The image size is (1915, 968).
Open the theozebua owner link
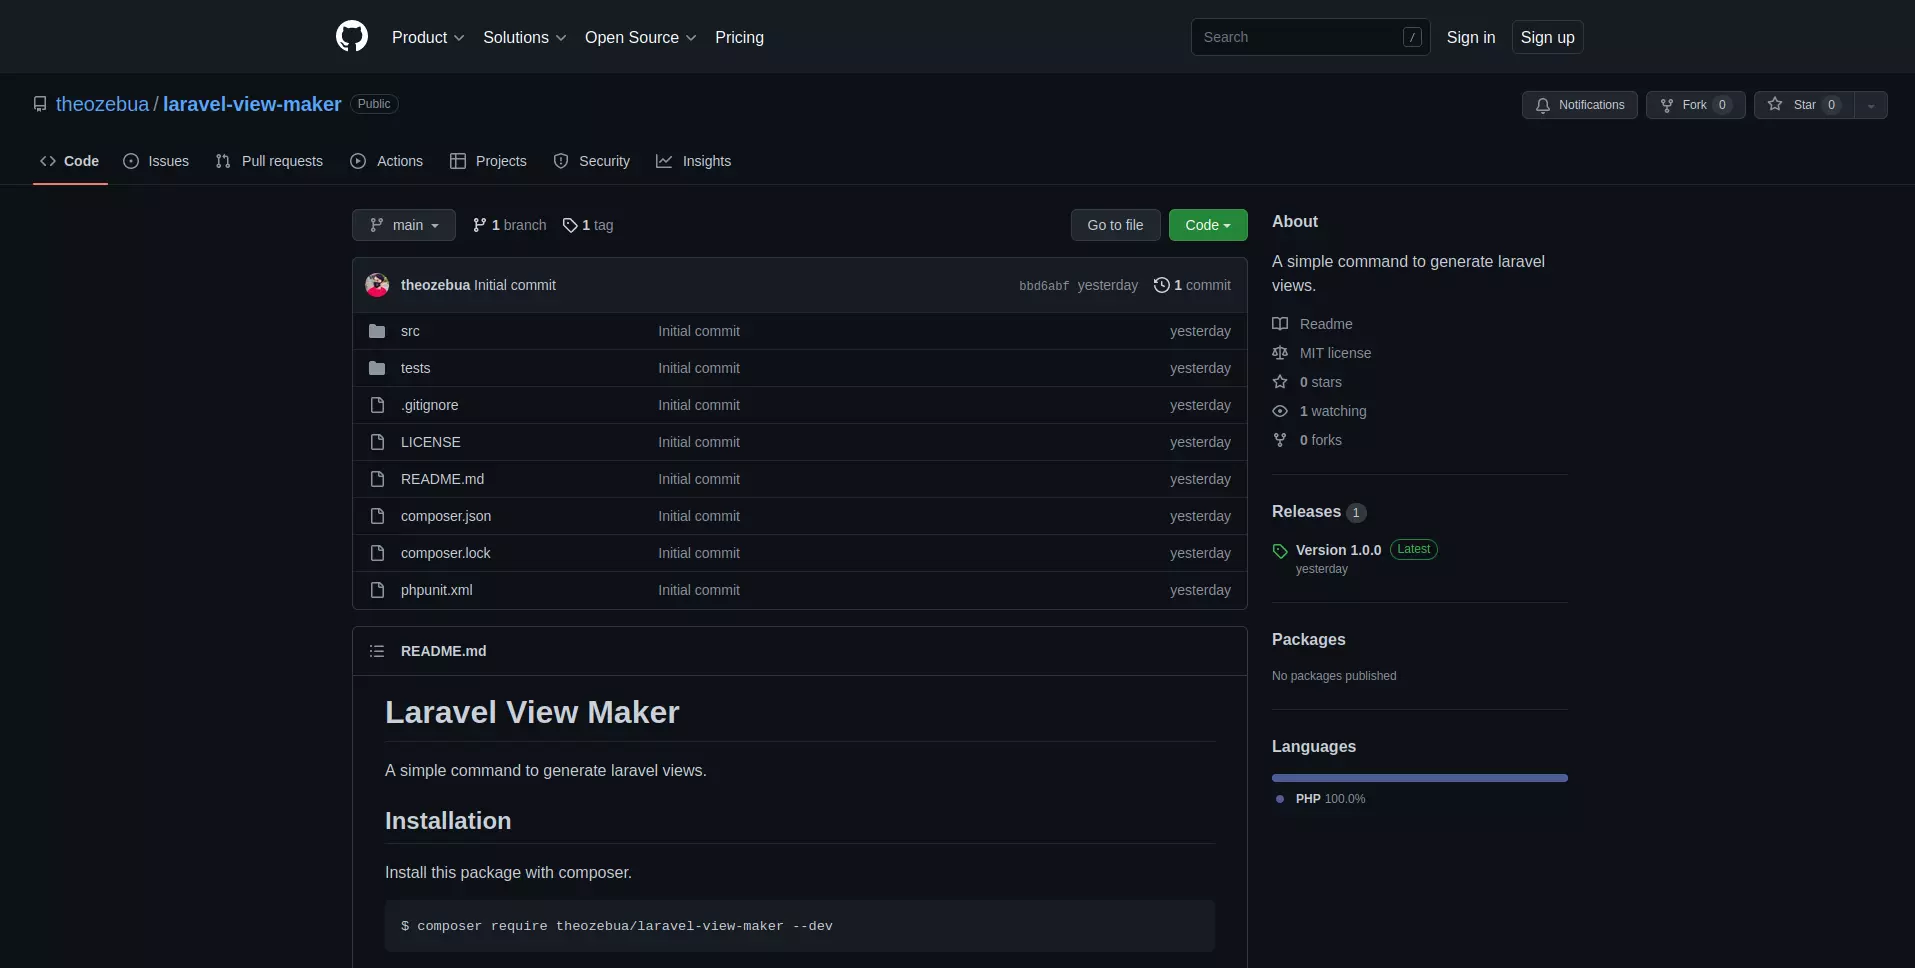tap(102, 104)
